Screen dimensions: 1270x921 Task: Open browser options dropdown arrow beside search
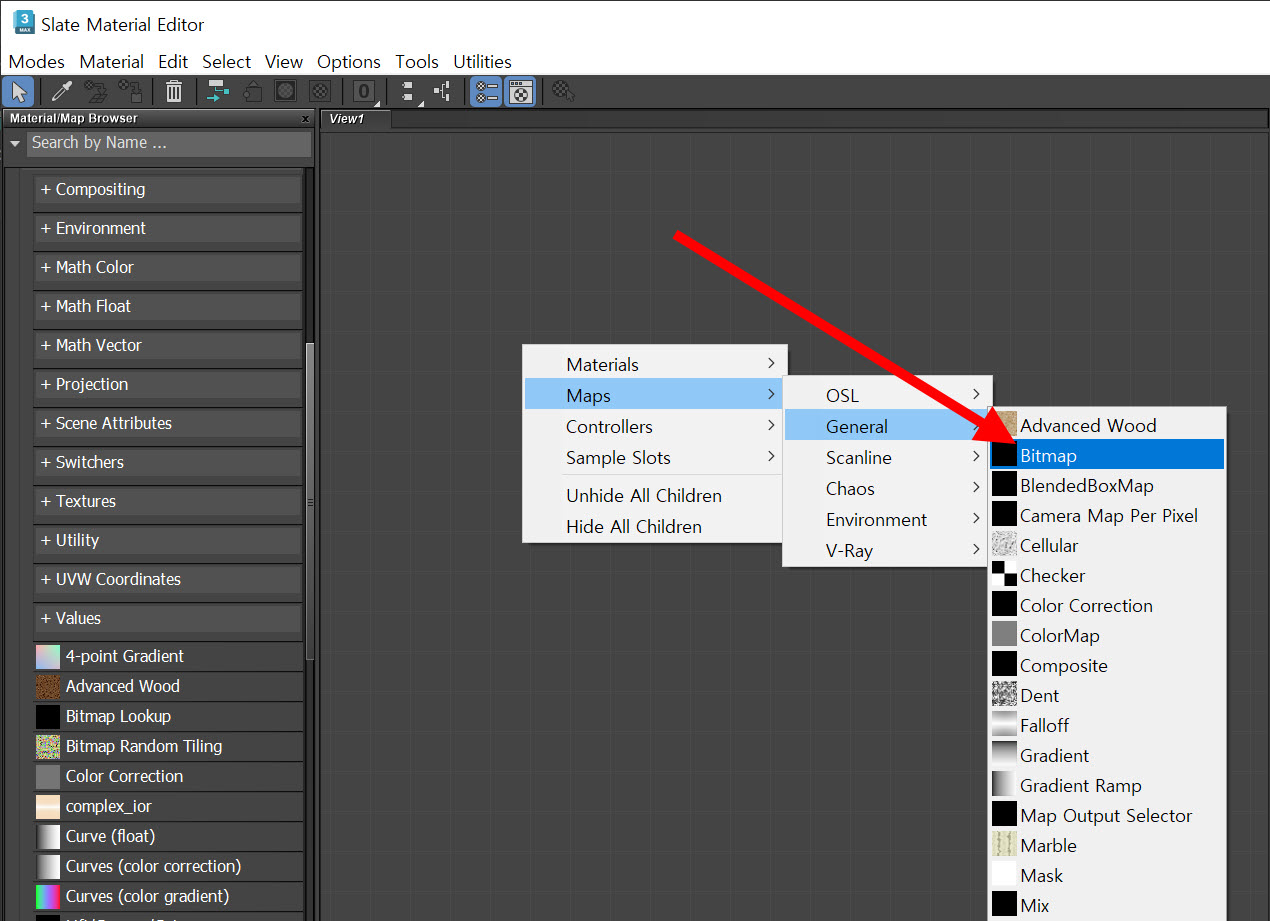coord(14,144)
